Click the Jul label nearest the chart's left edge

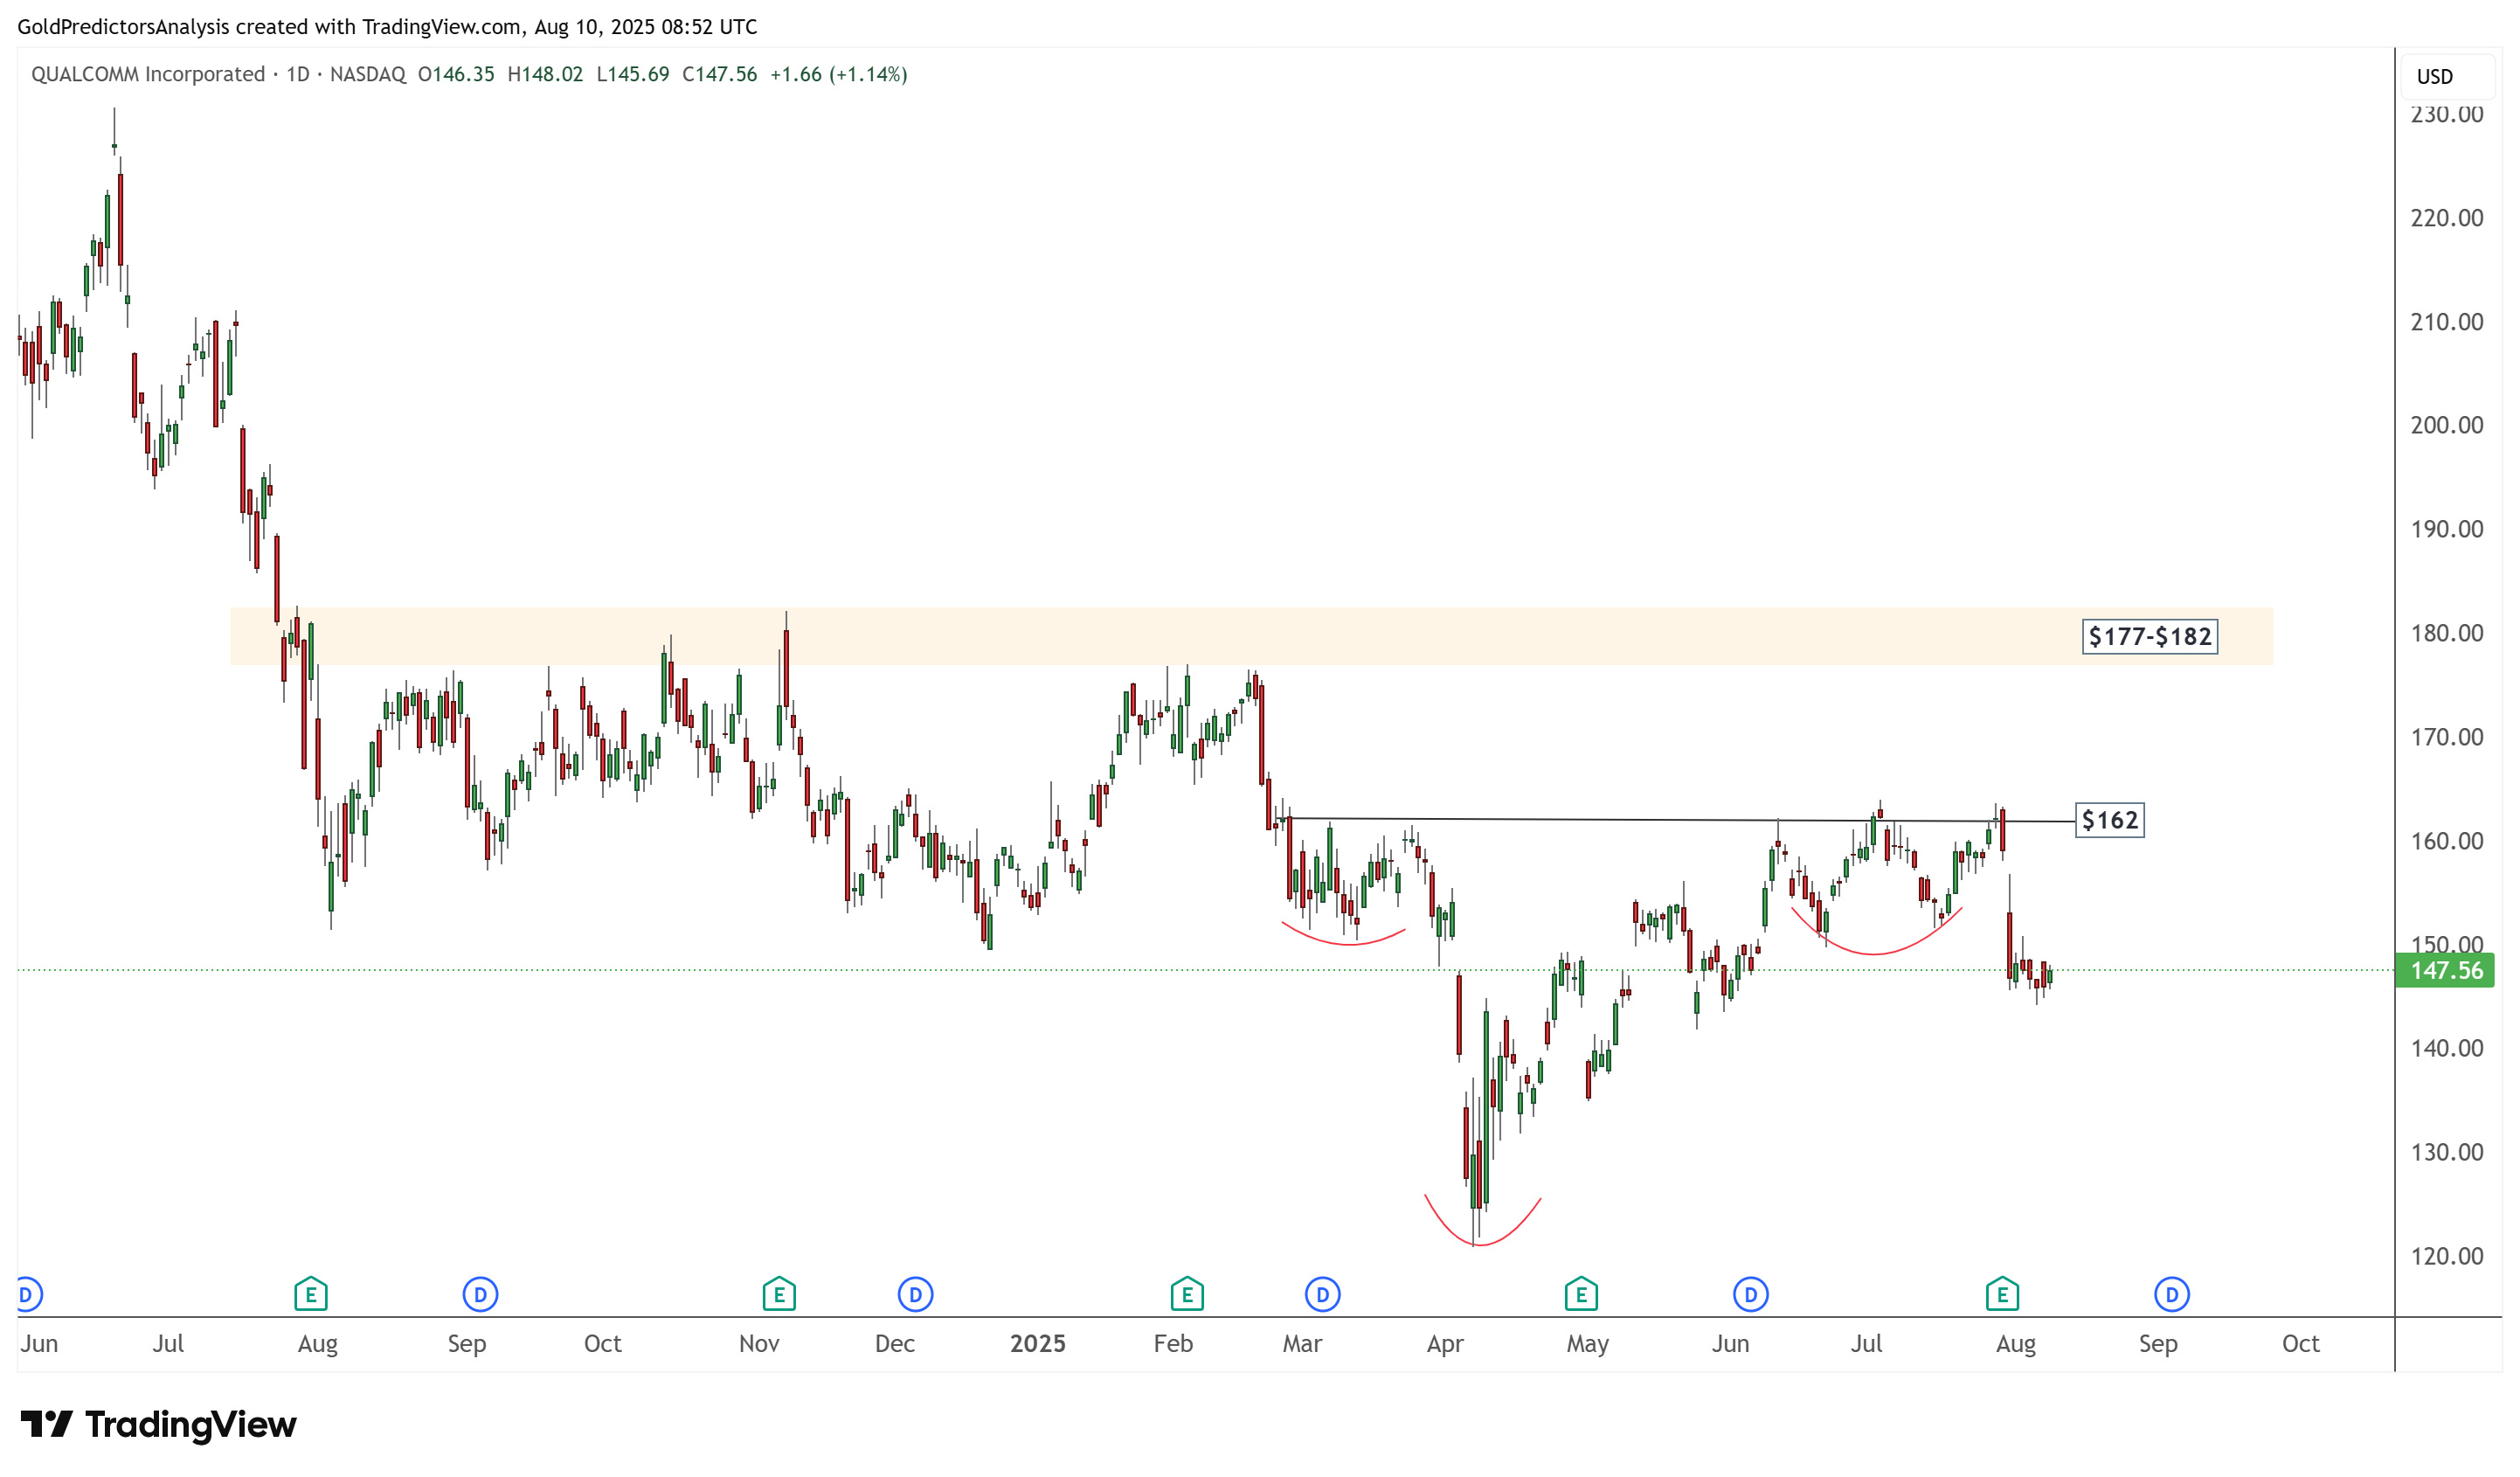[168, 1343]
